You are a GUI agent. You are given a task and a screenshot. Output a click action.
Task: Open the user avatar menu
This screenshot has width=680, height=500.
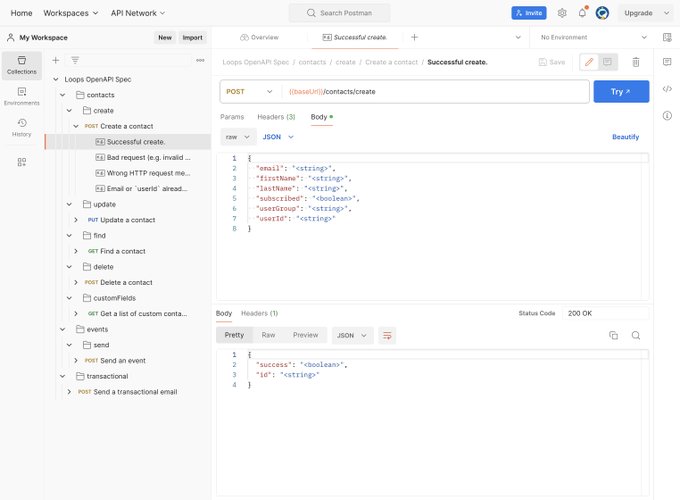602,13
